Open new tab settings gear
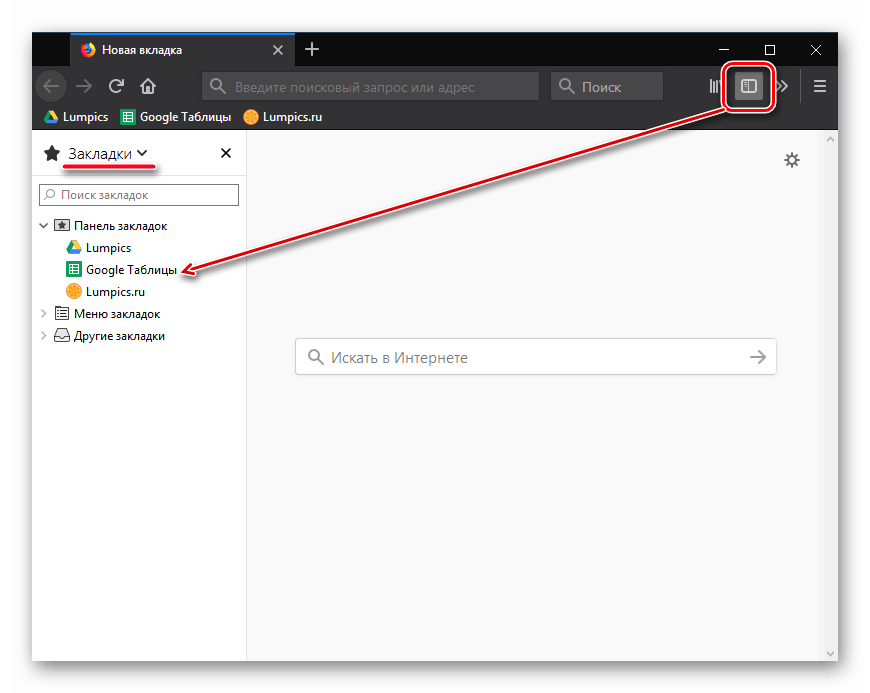This screenshot has width=870, height=693. coord(792,160)
